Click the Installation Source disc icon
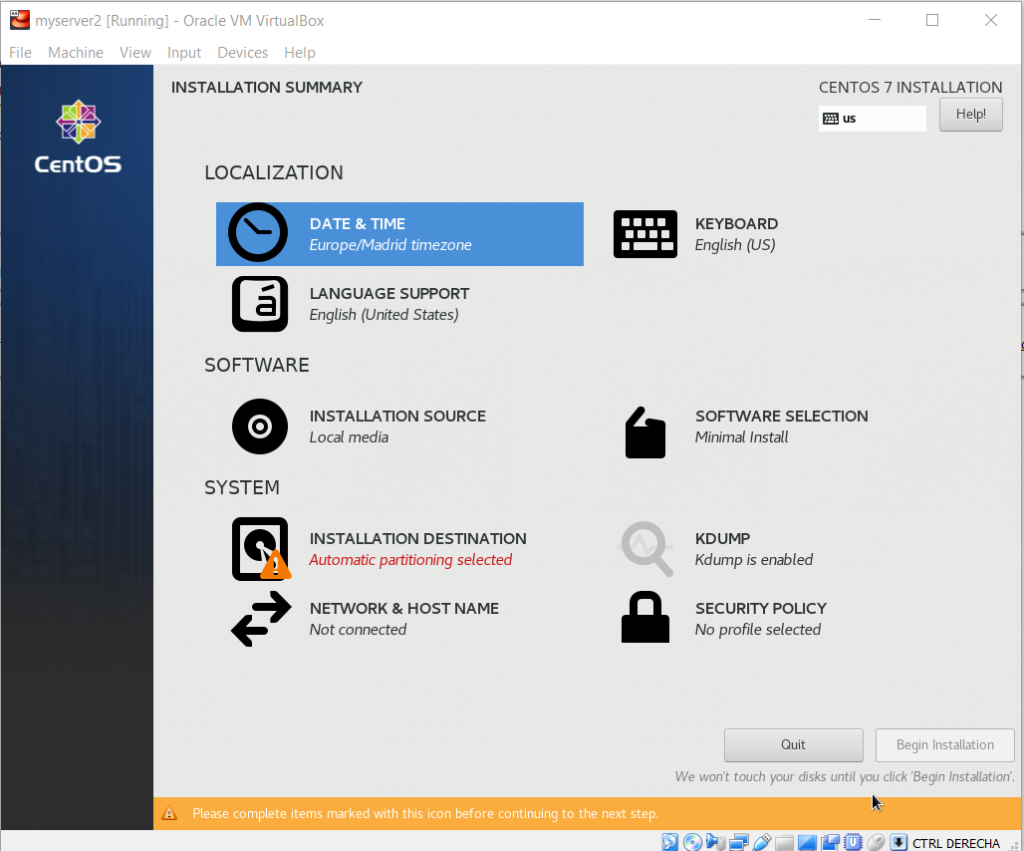The height and width of the screenshot is (851, 1024). pyautogui.click(x=260, y=426)
